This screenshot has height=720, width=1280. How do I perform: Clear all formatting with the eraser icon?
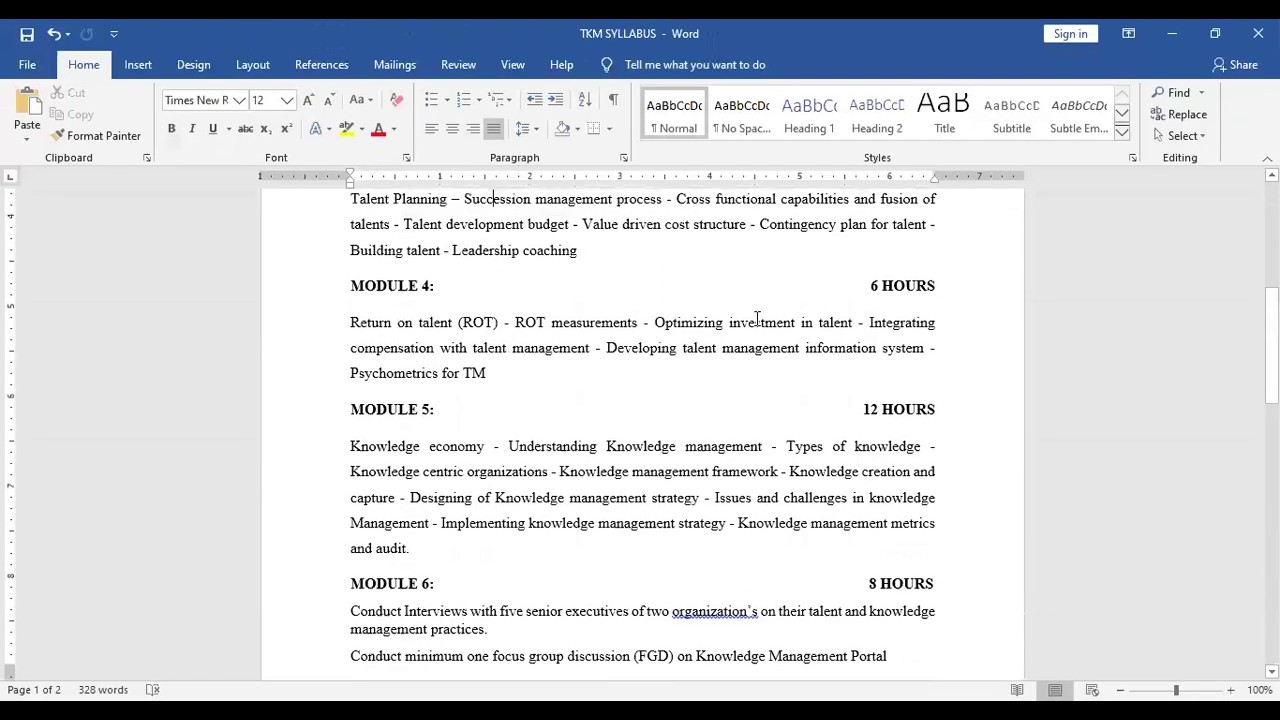click(396, 100)
